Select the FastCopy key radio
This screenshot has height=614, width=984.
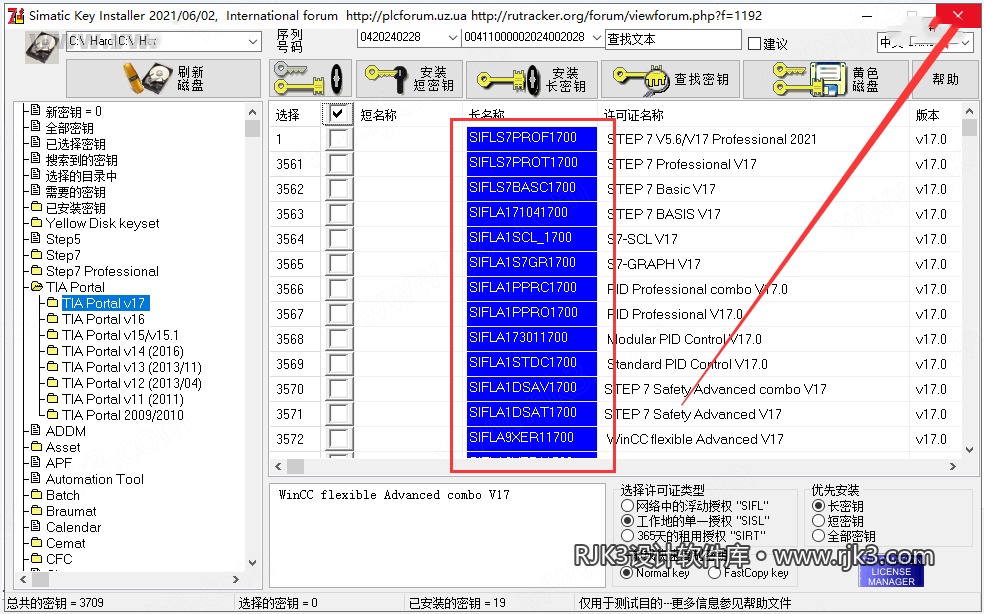(714, 573)
